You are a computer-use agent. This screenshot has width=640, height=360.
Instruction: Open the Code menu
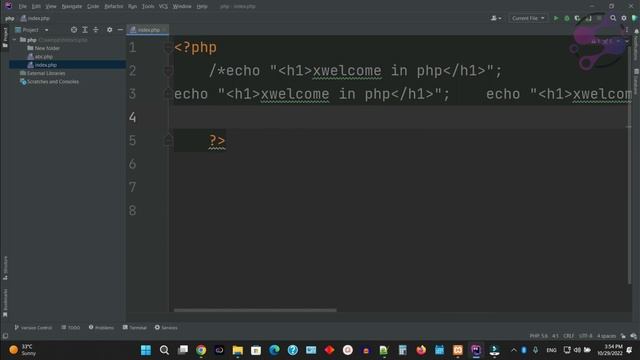pyautogui.click(x=93, y=7)
